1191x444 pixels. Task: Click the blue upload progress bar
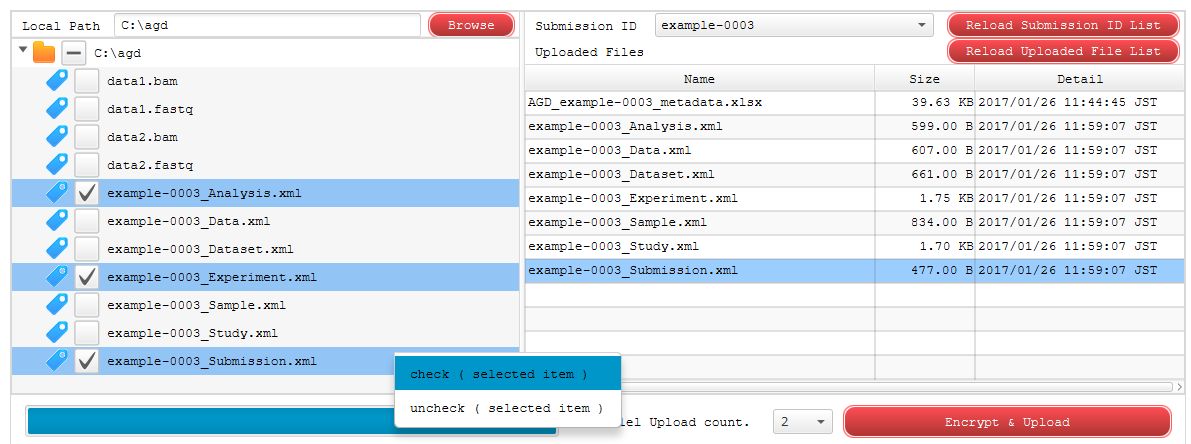click(210, 422)
